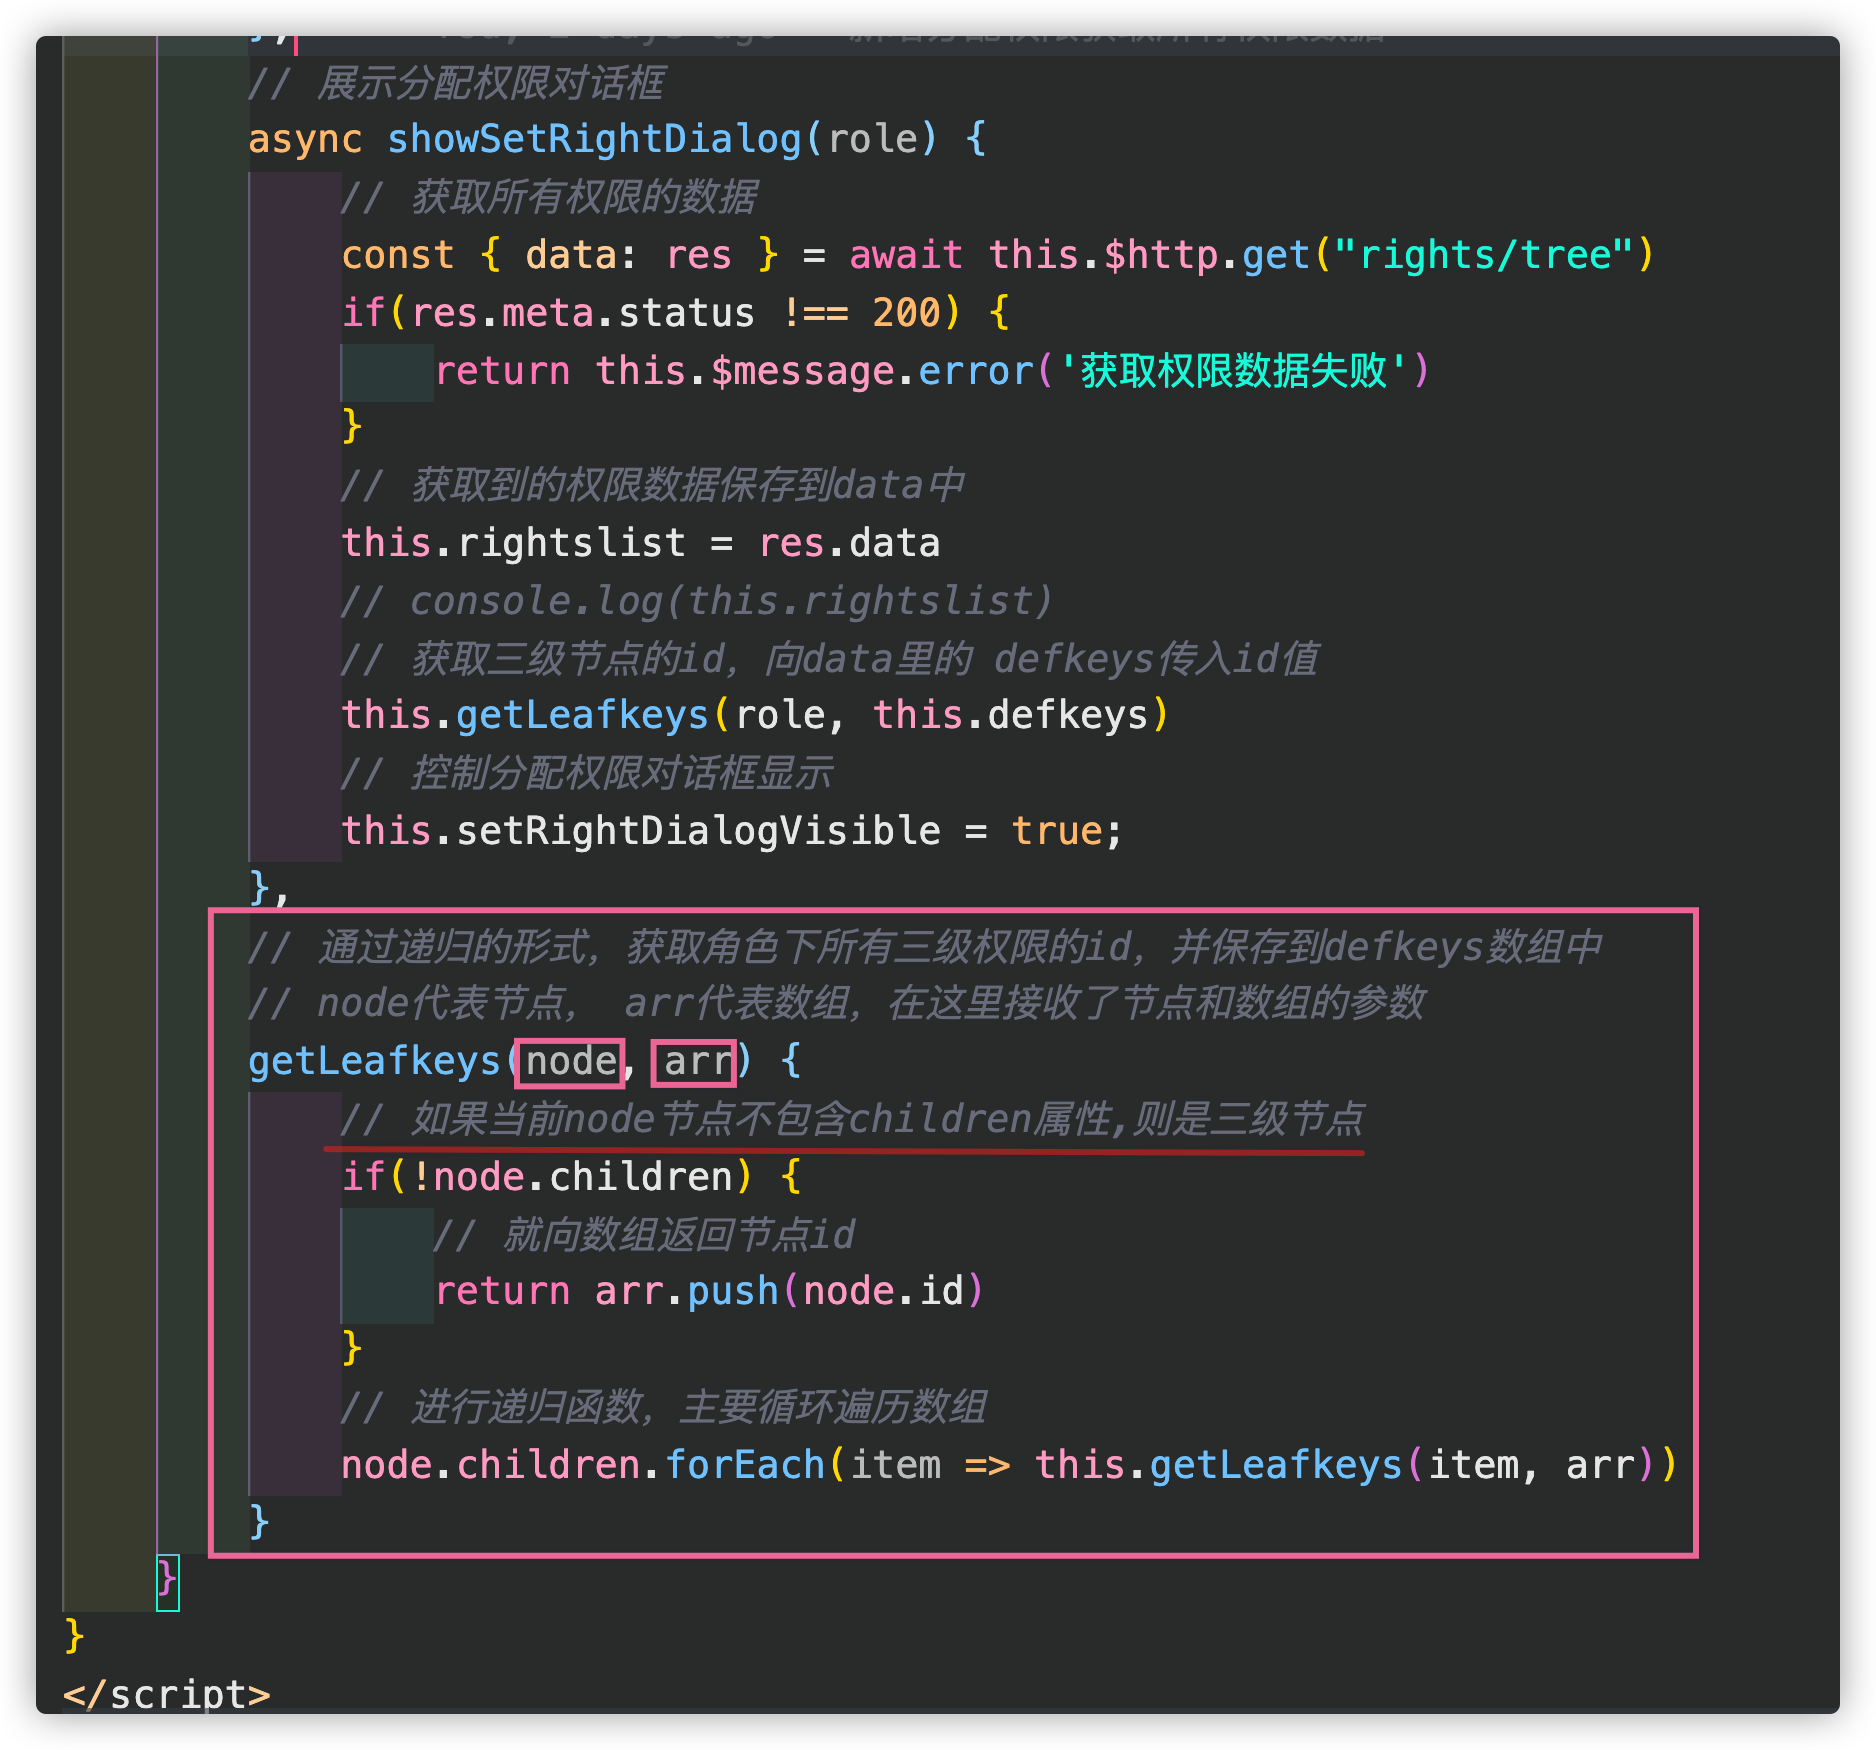Screen dimensions: 1876x1750
Task: Click the "rights/tree" string literal
Action: 1484,255
